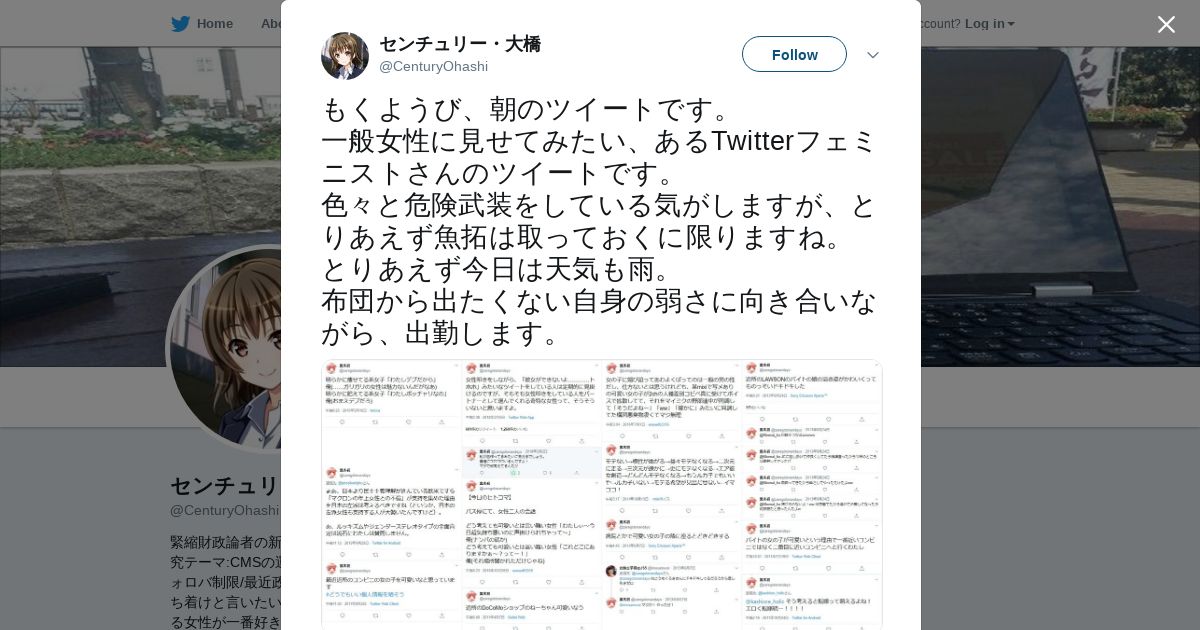Click the caret arrow beside Log in
Screen dimensions: 1200x630
1011,24
